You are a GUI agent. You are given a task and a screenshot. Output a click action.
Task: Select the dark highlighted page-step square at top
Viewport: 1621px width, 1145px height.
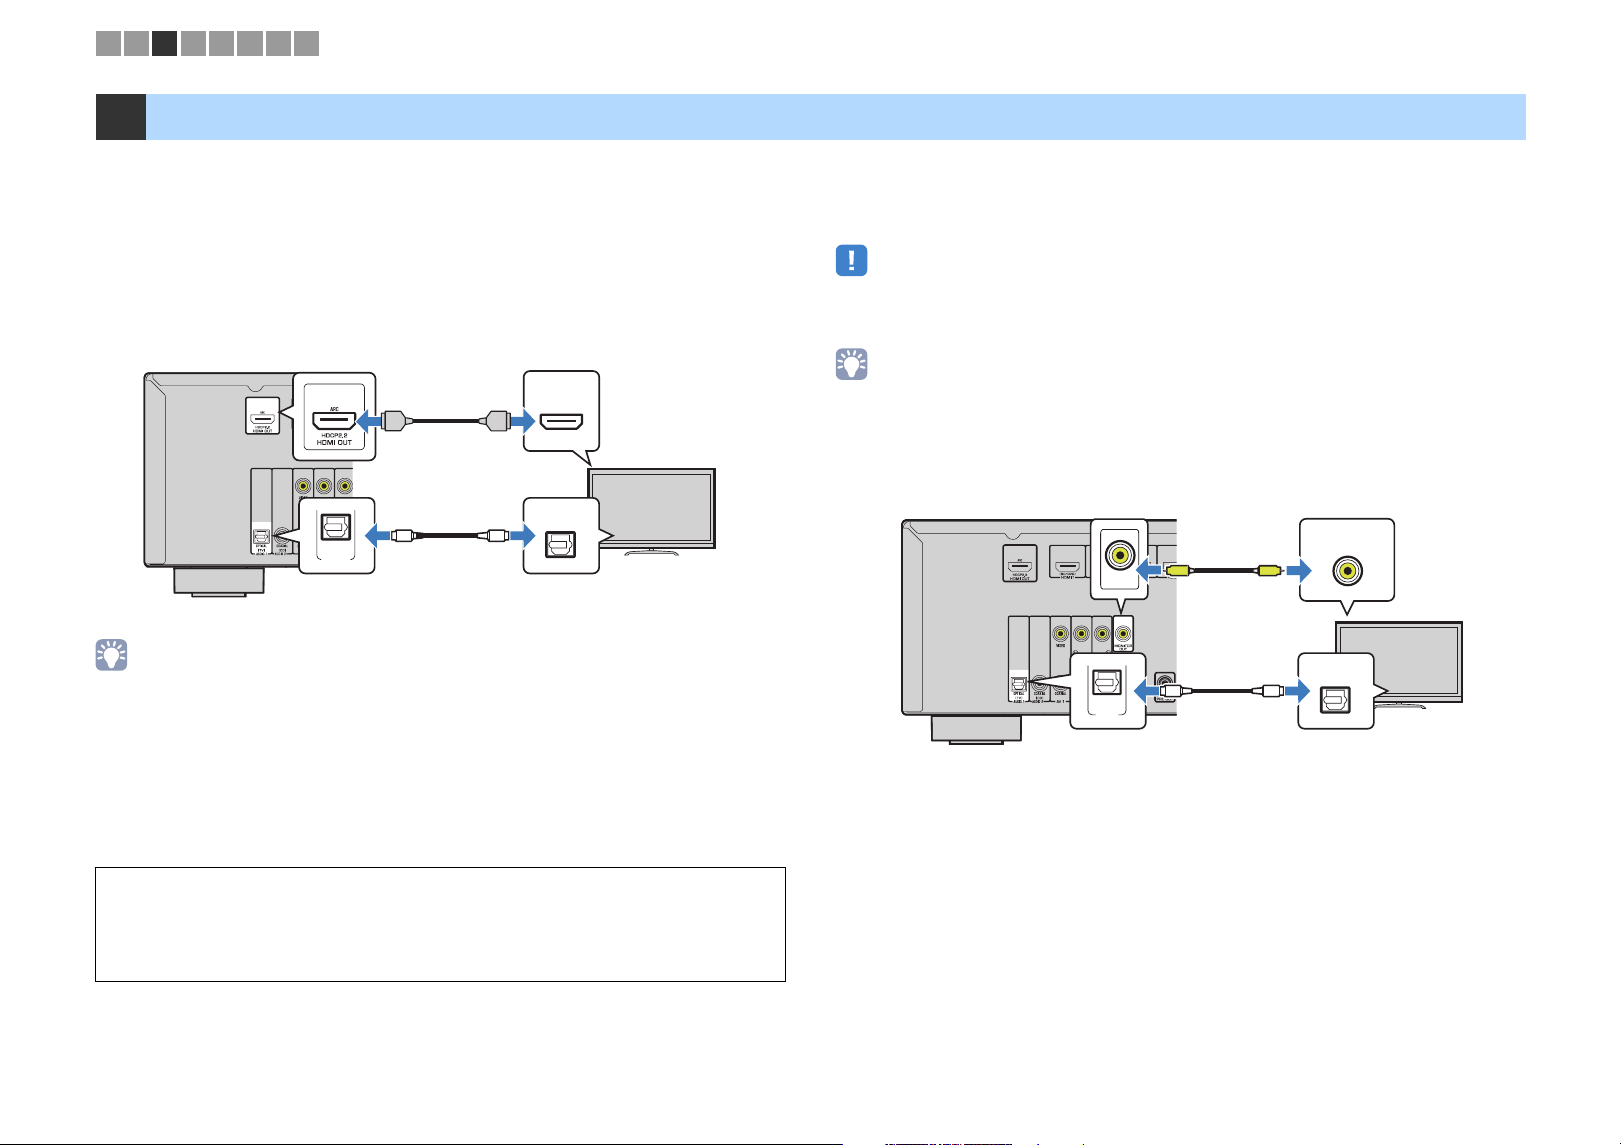165,43
